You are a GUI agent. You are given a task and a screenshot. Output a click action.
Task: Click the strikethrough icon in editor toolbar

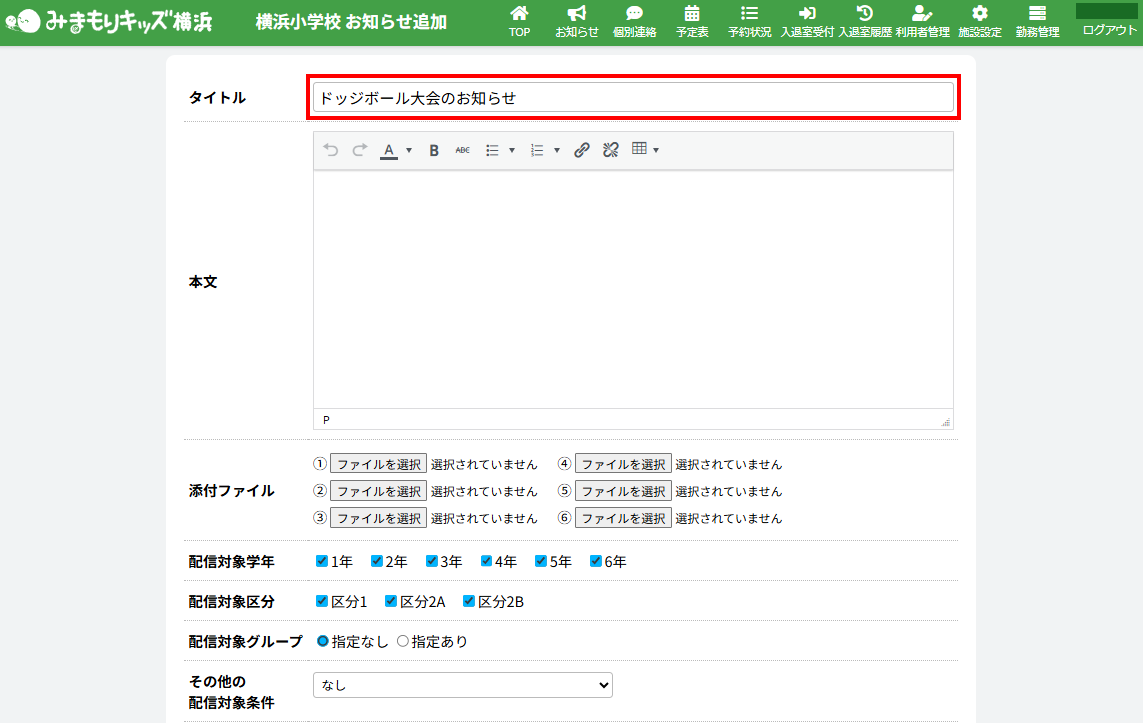pyautogui.click(x=462, y=150)
